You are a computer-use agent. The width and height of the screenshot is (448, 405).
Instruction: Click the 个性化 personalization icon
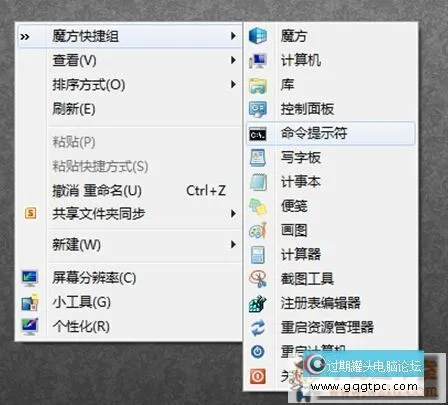point(30,327)
